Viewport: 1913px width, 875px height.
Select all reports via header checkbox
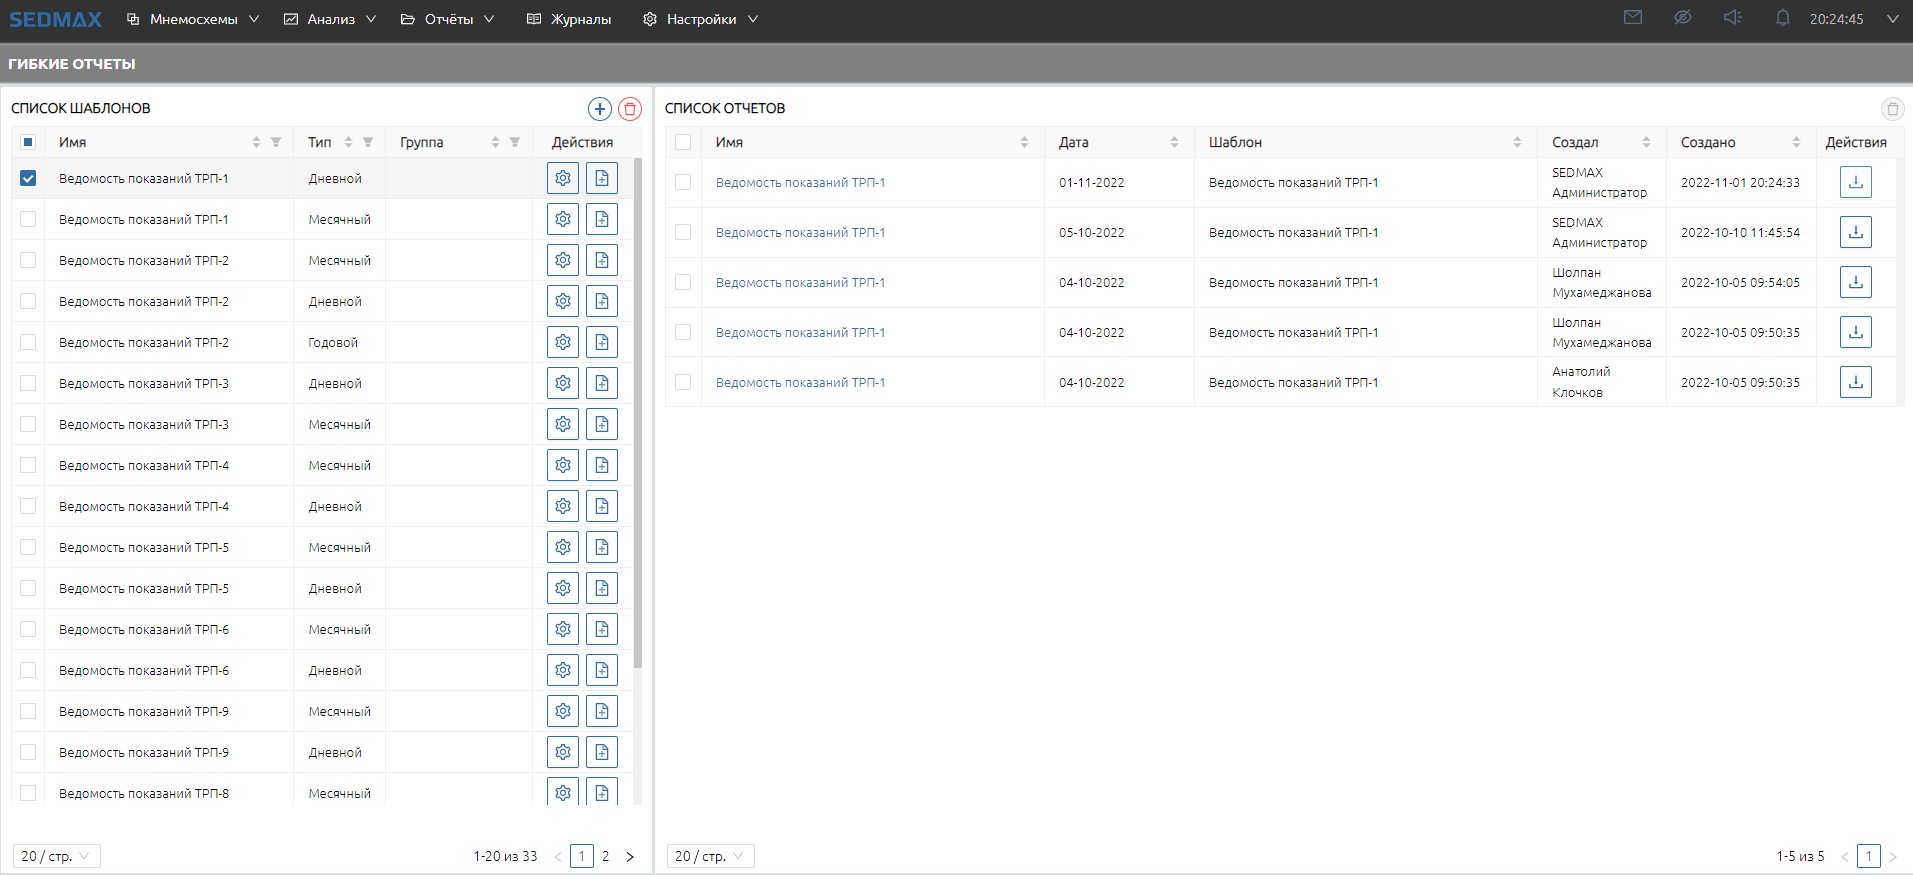tap(683, 142)
